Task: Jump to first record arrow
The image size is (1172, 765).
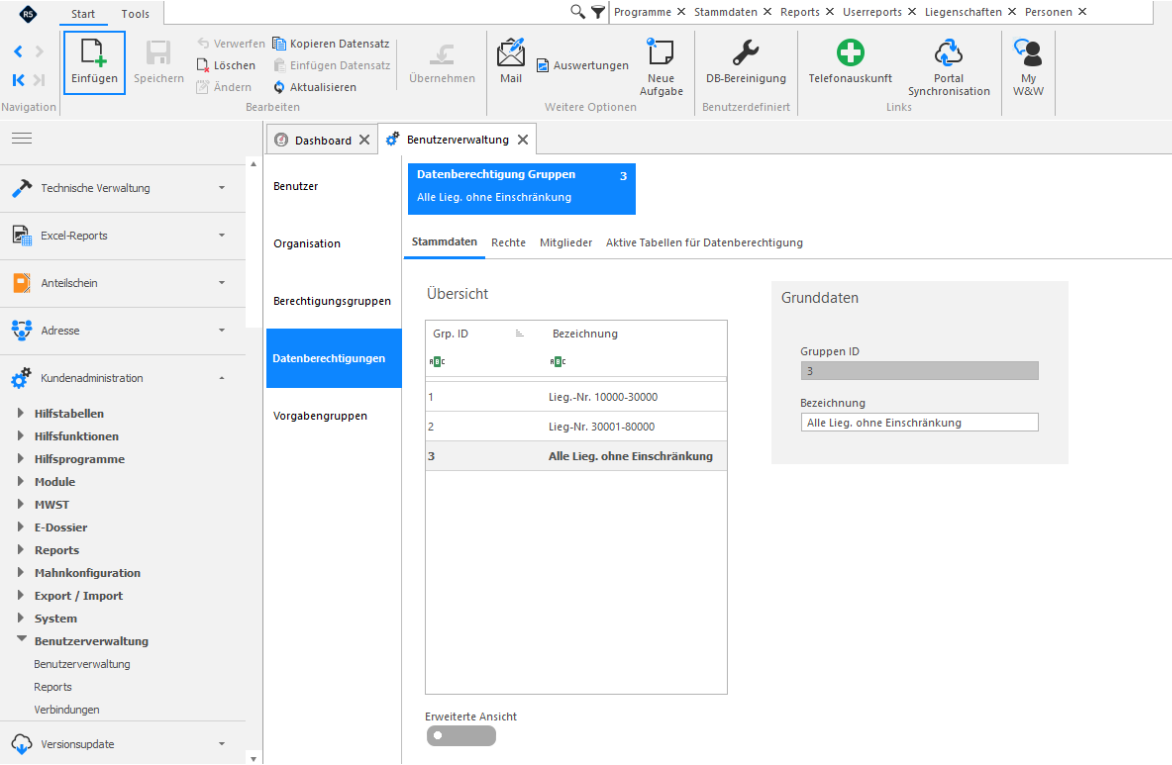Action: coord(19,79)
